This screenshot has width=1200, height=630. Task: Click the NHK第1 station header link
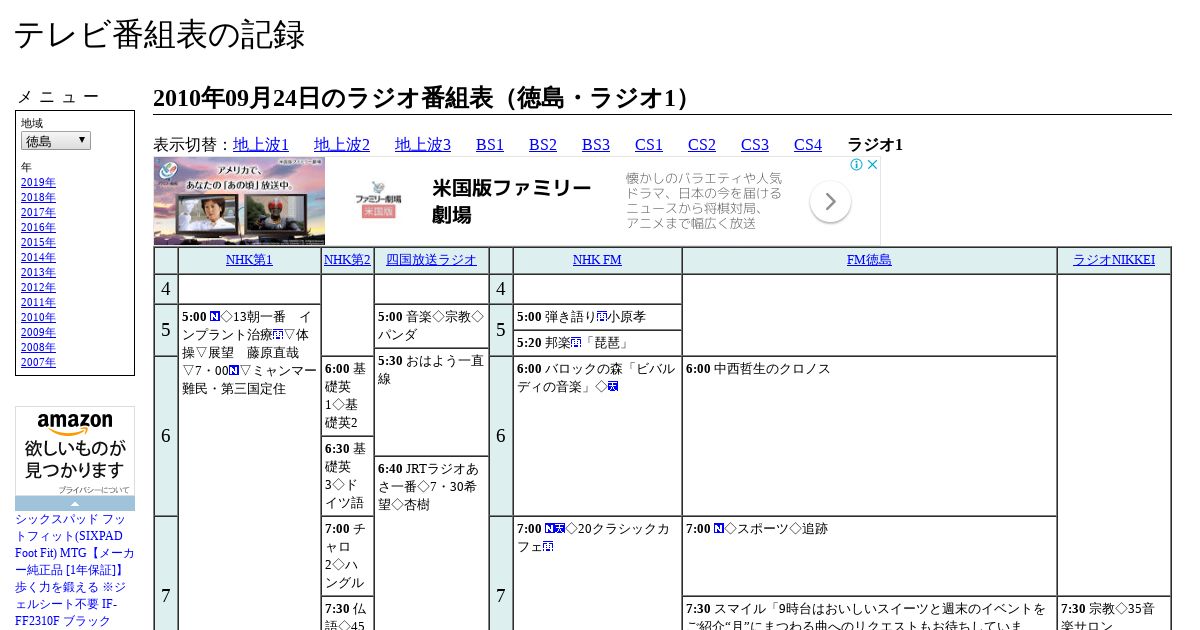click(249, 260)
